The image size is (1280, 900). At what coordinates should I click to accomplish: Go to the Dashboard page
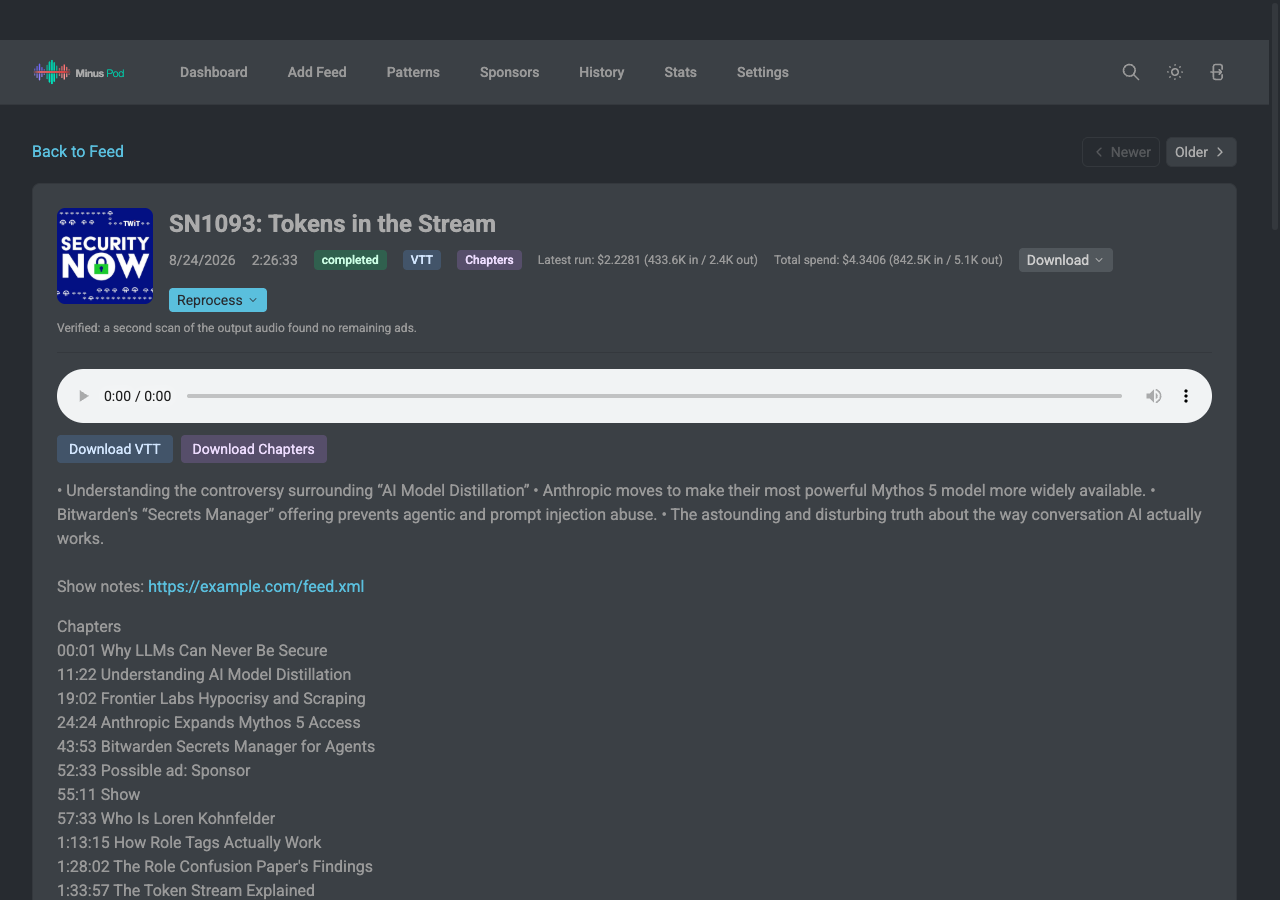(x=214, y=72)
